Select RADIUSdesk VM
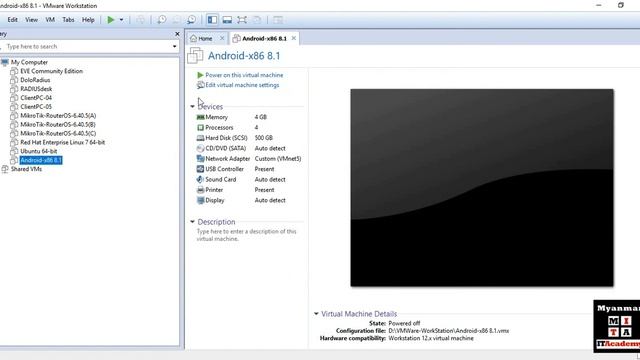The height and width of the screenshot is (360, 640). pyautogui.click(x=36, y=89)
